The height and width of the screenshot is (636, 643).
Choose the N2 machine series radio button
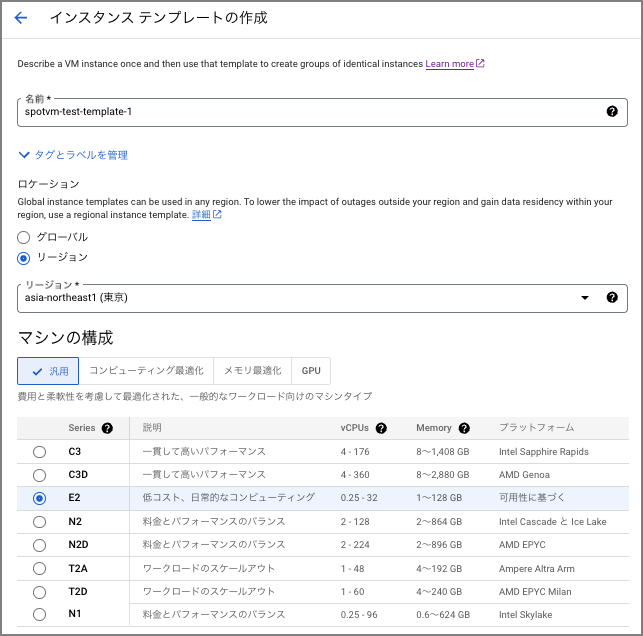[39, 521]
